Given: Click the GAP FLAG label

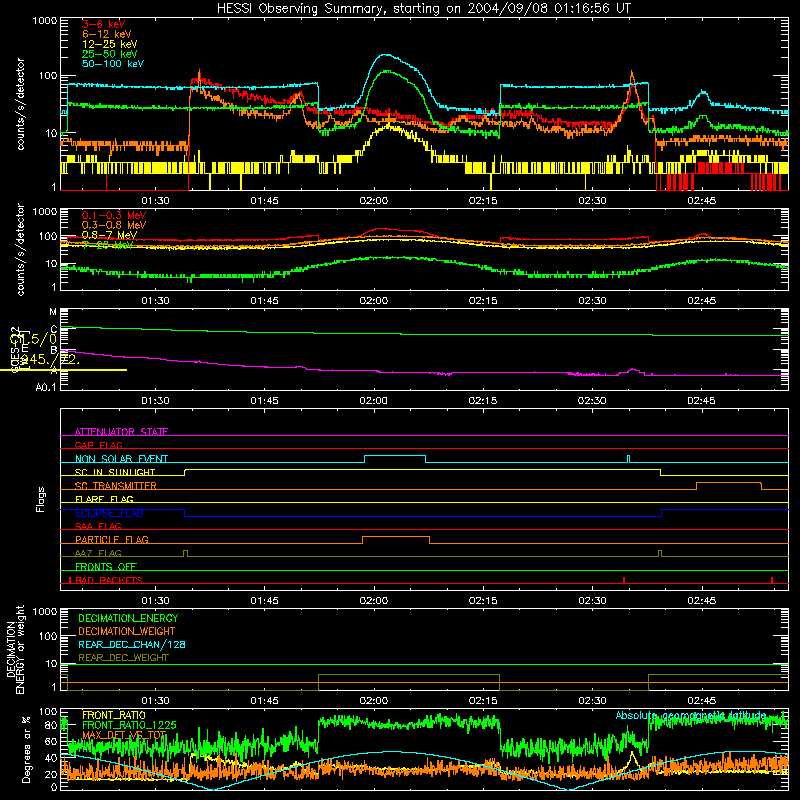Looking at the screenshot, I should 98,445.
